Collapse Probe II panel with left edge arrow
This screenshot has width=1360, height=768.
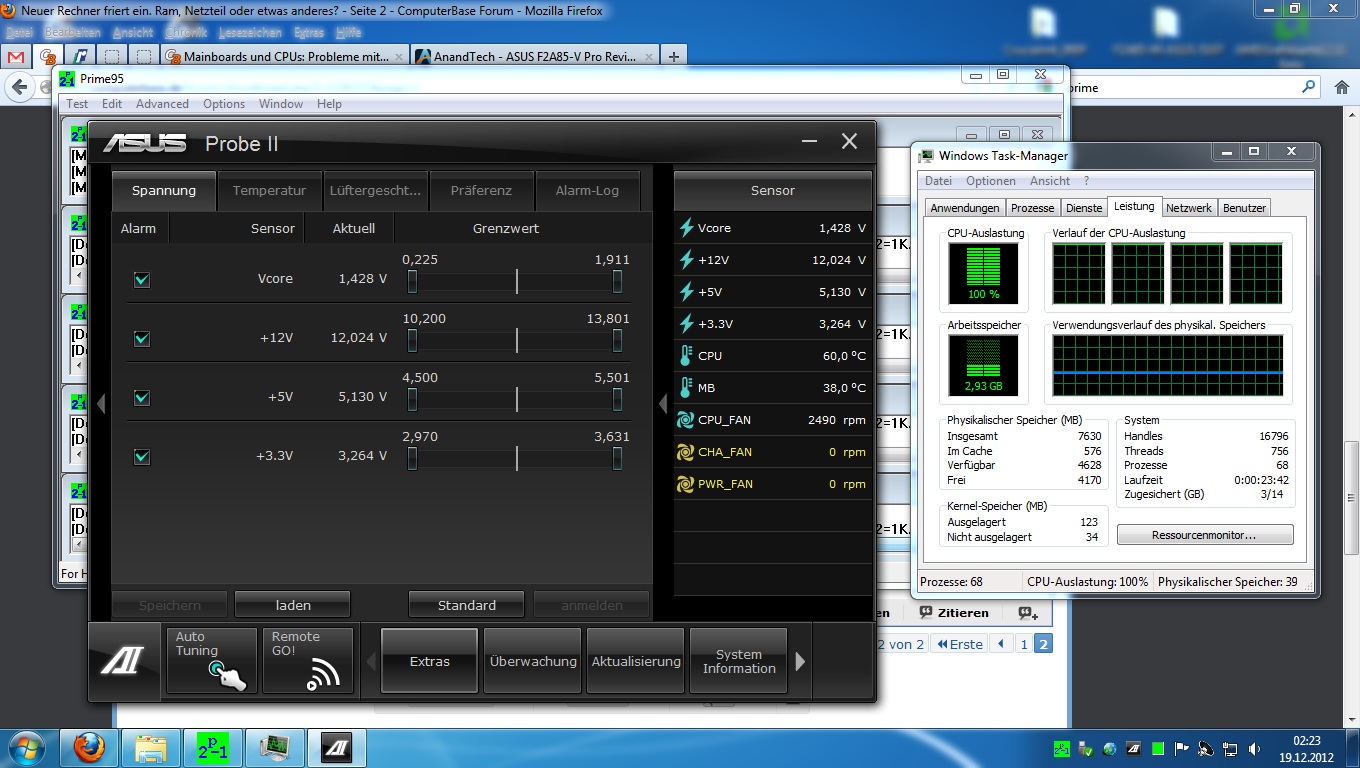[x=100, y=404]
